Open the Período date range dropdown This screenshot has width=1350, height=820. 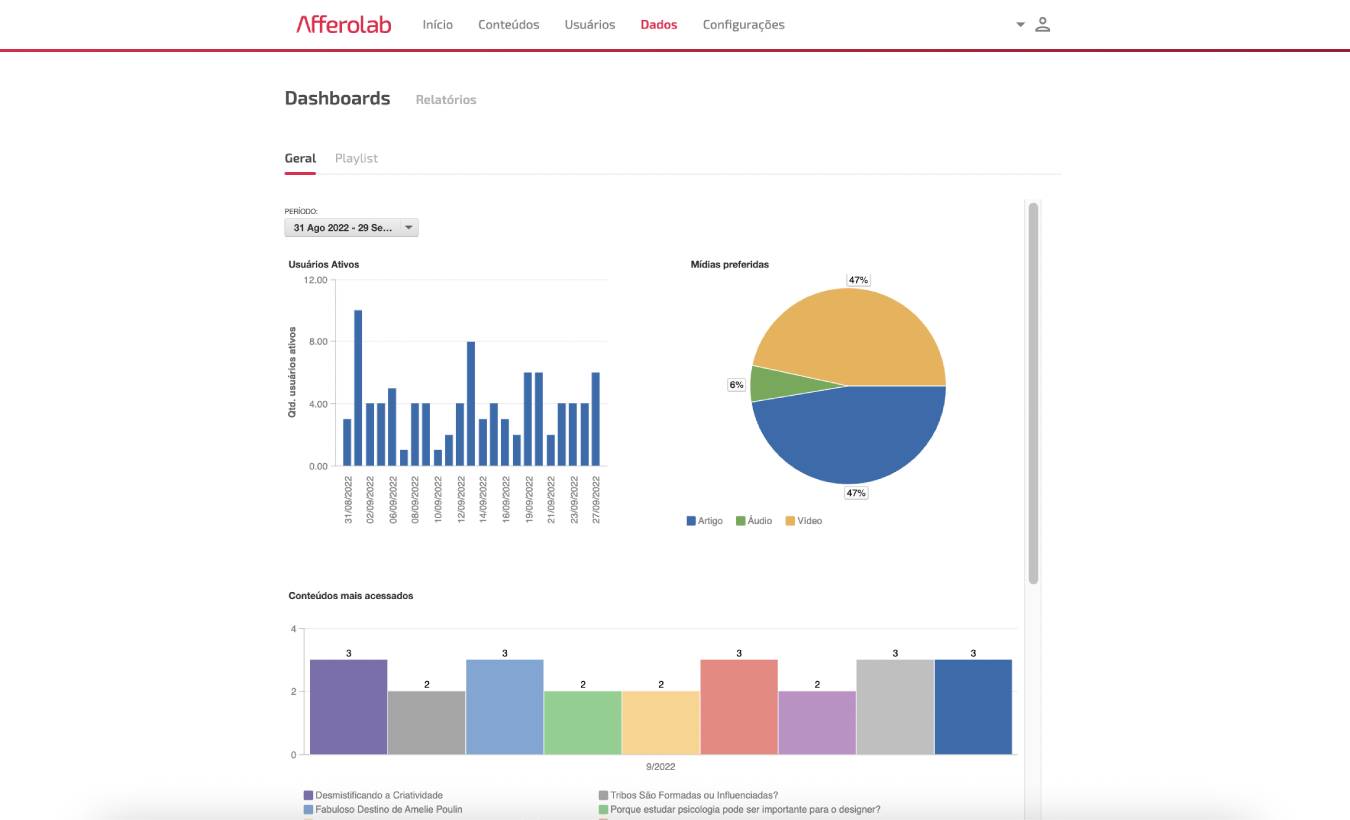[x=351, y=228]
